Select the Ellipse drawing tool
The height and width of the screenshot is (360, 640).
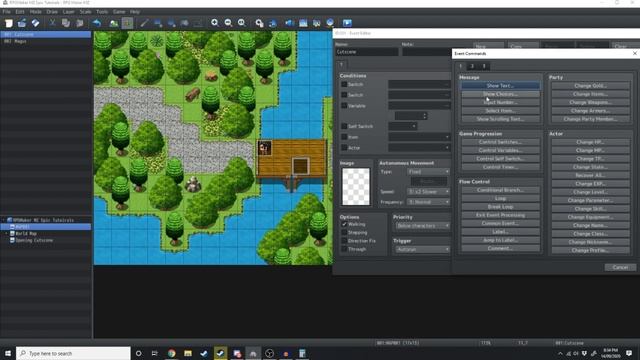171,23
